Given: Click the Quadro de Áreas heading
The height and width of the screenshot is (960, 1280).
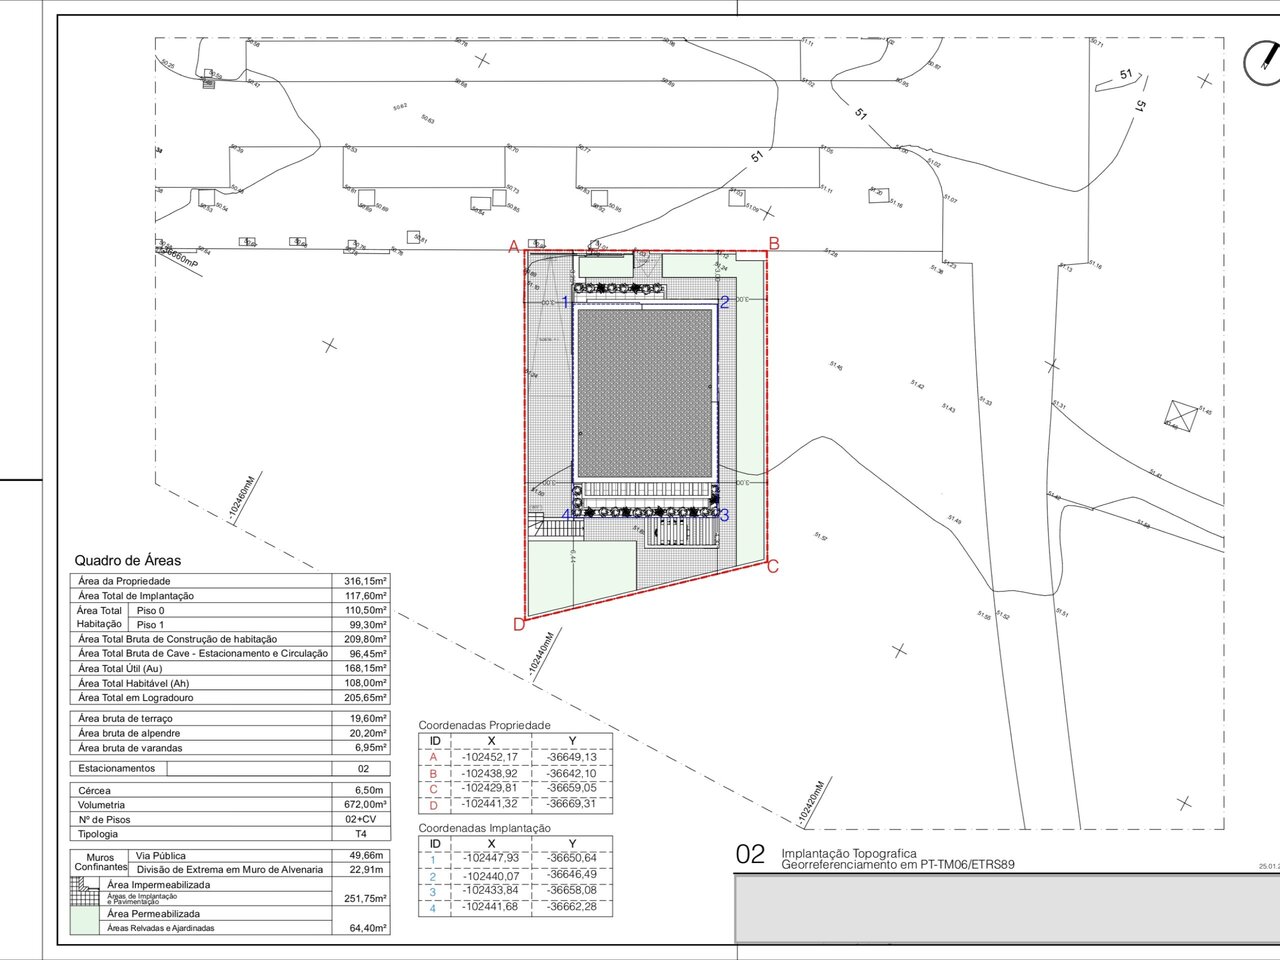Looking at the screenshot, I should coord(128,561).
